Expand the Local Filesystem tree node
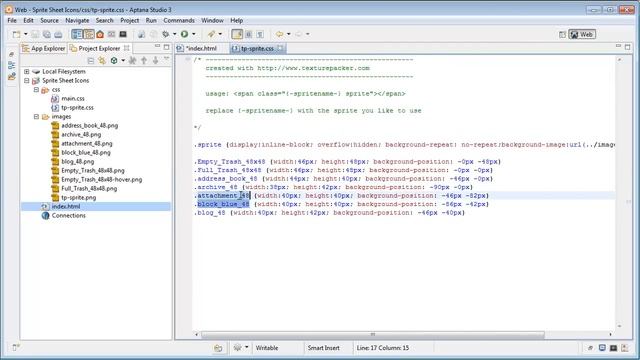Image resolution: width=640 pixels, height=360 pixels. point(27,71)
